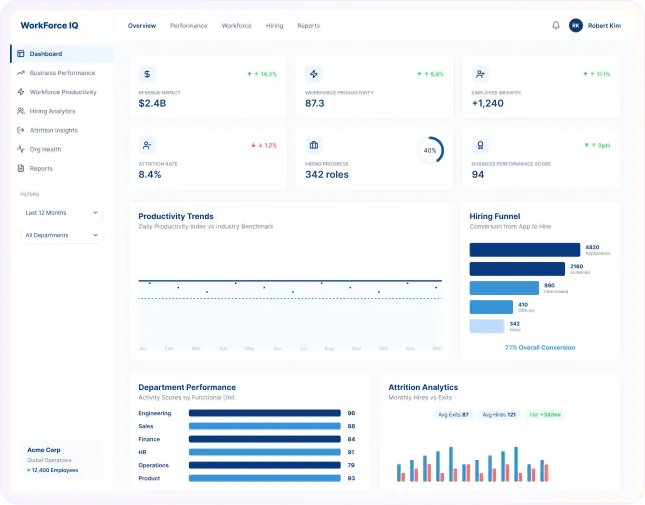
Task: Open Org Health in sidebar
Action: pos(62,149)
